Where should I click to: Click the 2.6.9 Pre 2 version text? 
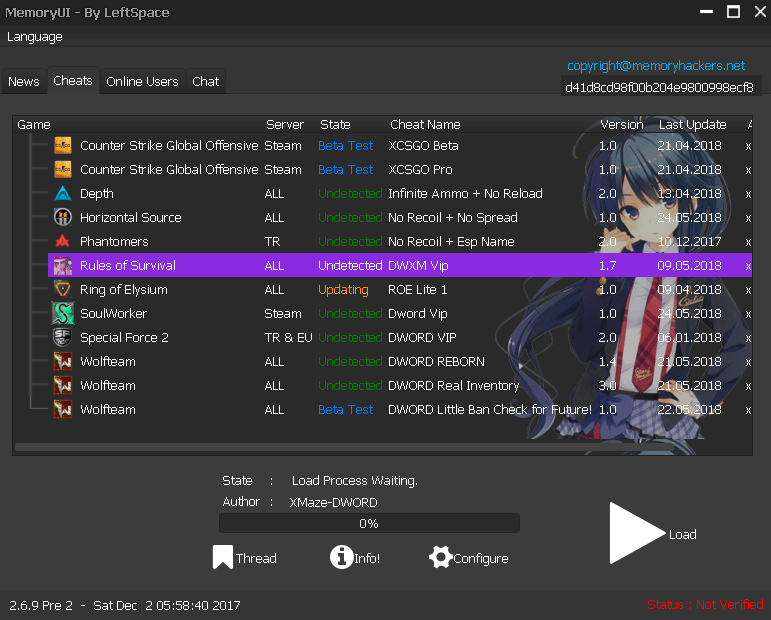41,605
